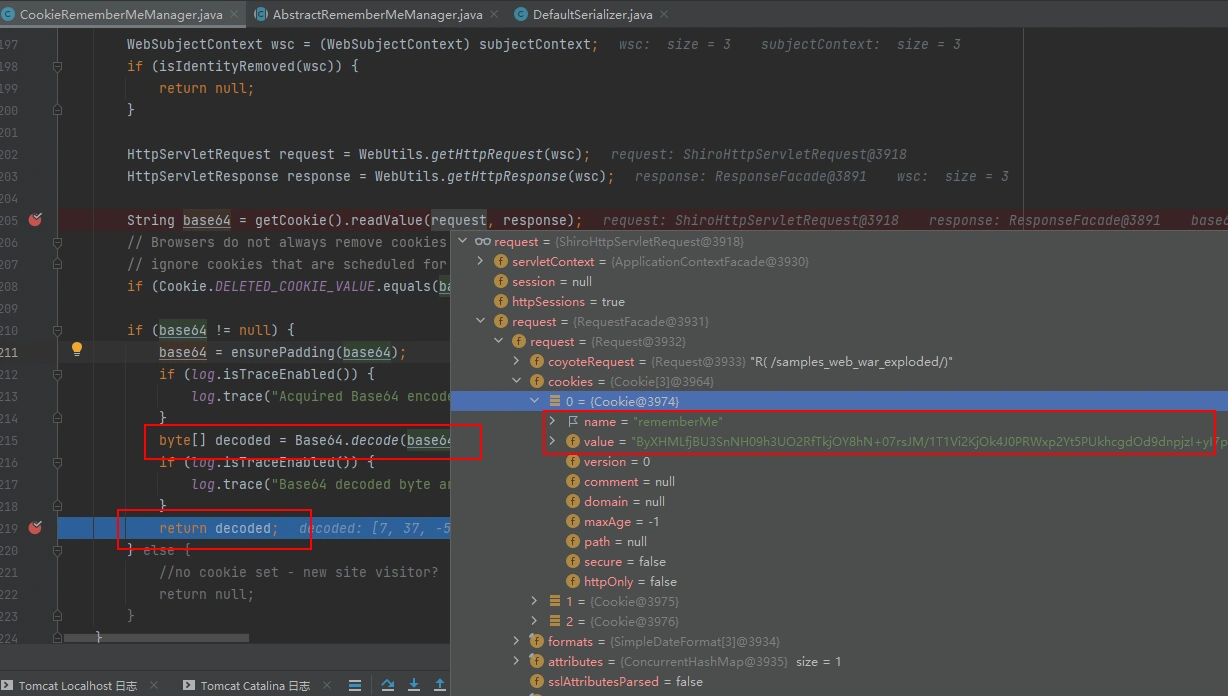Image resolution: width=1228 pixels, height=696 pixels.
Task: Expand the servletContext field node
Action: click(x=480, y=261)
